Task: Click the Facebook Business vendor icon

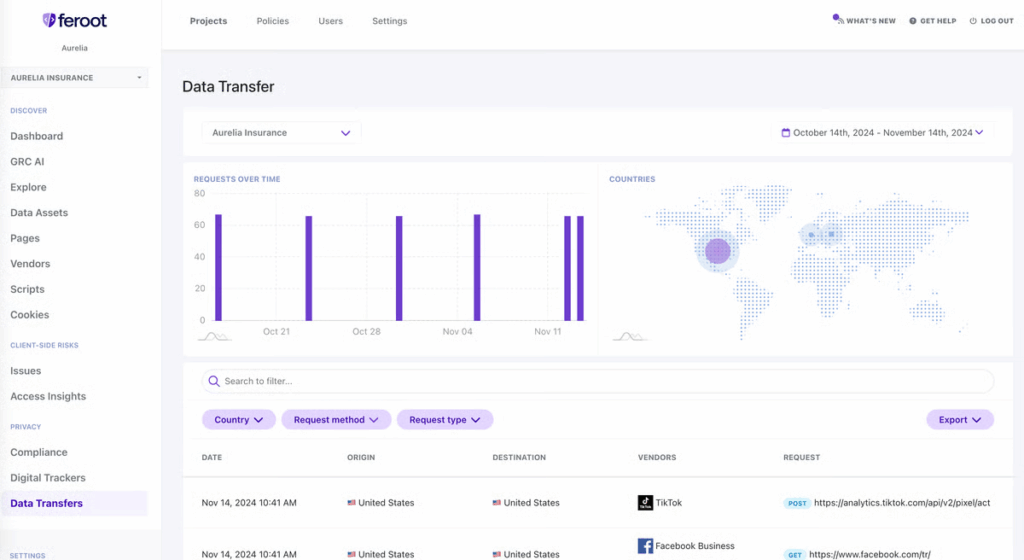Action: pos(645,546)
